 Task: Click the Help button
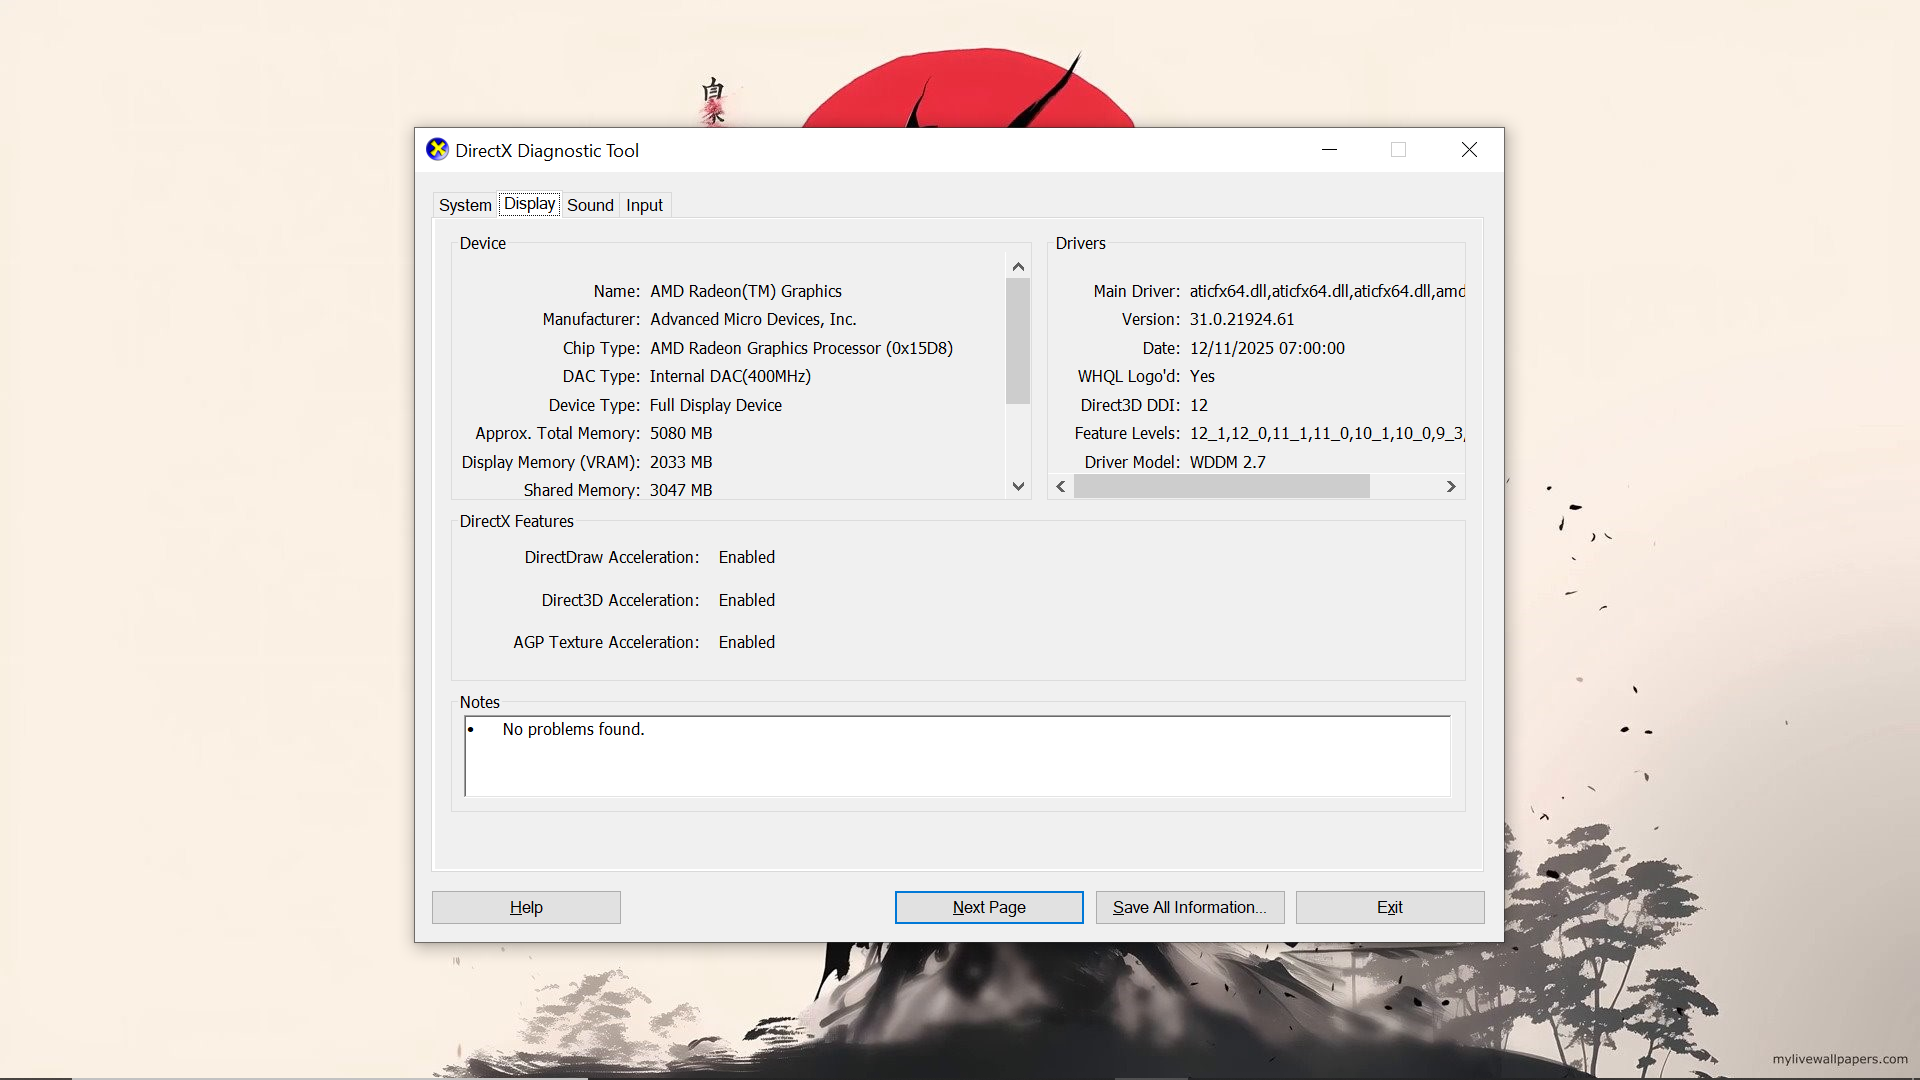point(526,907)
